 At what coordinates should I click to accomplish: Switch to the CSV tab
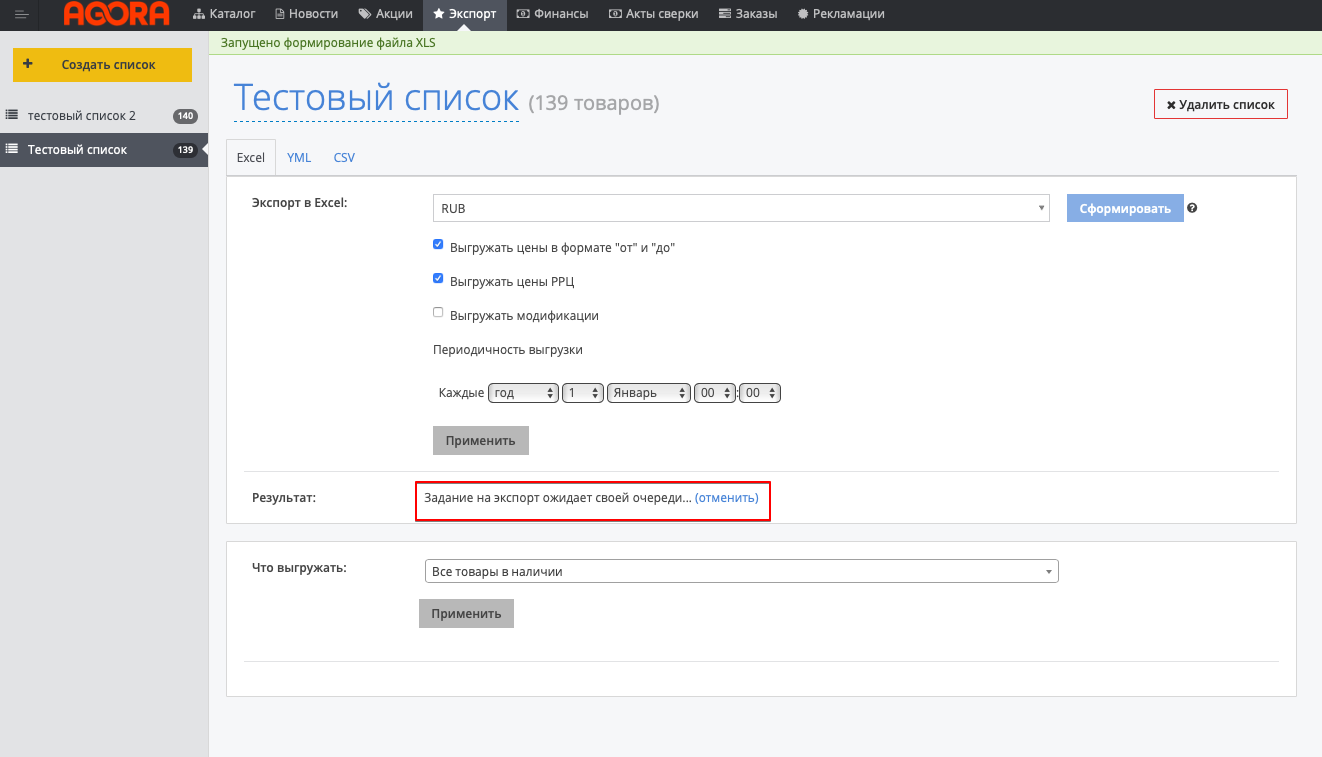click(x=344, y=158)
